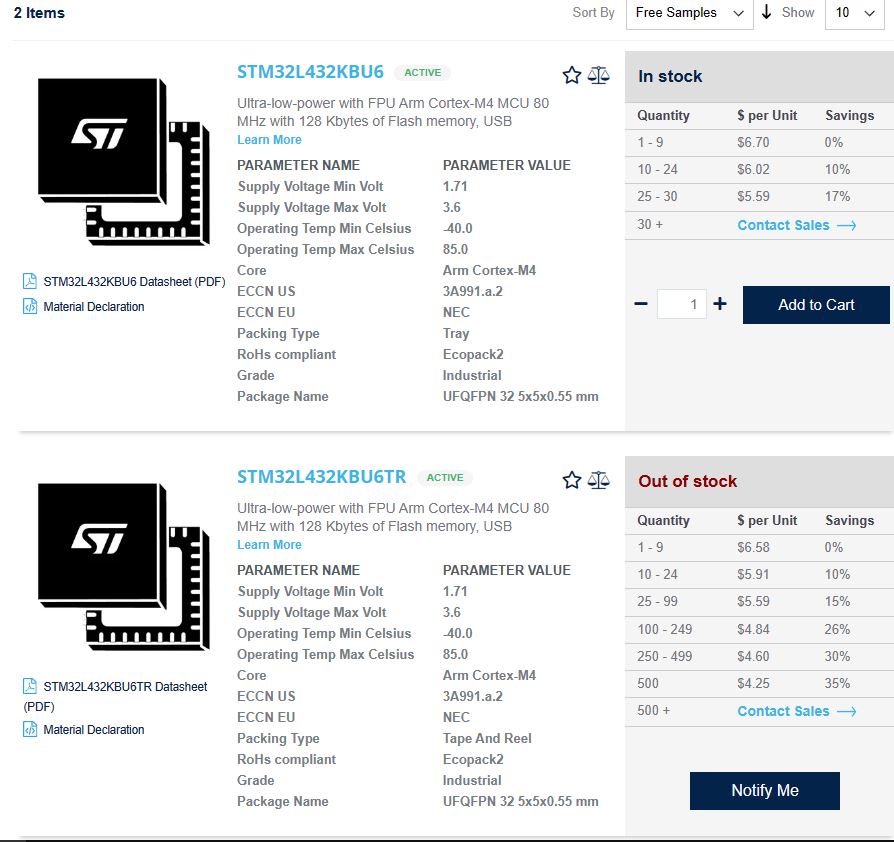Click the 35% savings value
This screenshot has width=894, height=842.
(x=837, y=683)
